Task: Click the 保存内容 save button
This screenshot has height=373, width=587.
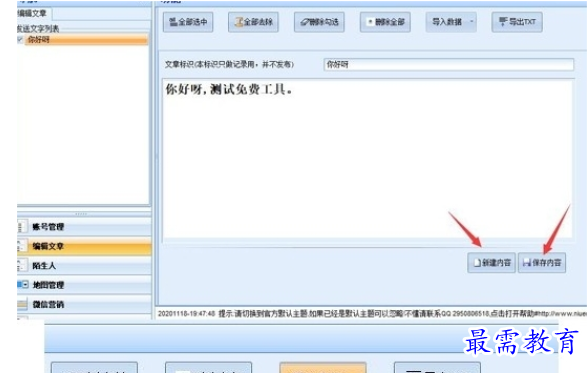Action: [x=542, y=263]
